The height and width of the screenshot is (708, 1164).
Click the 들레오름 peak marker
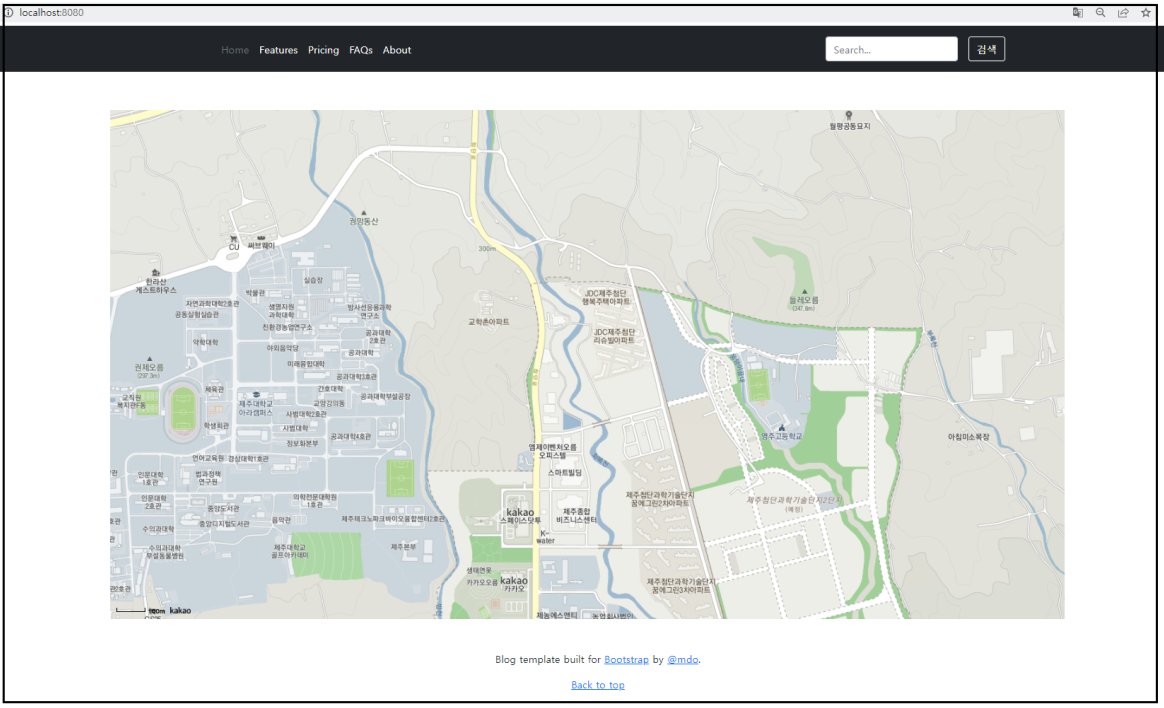(x=804, y=300)
